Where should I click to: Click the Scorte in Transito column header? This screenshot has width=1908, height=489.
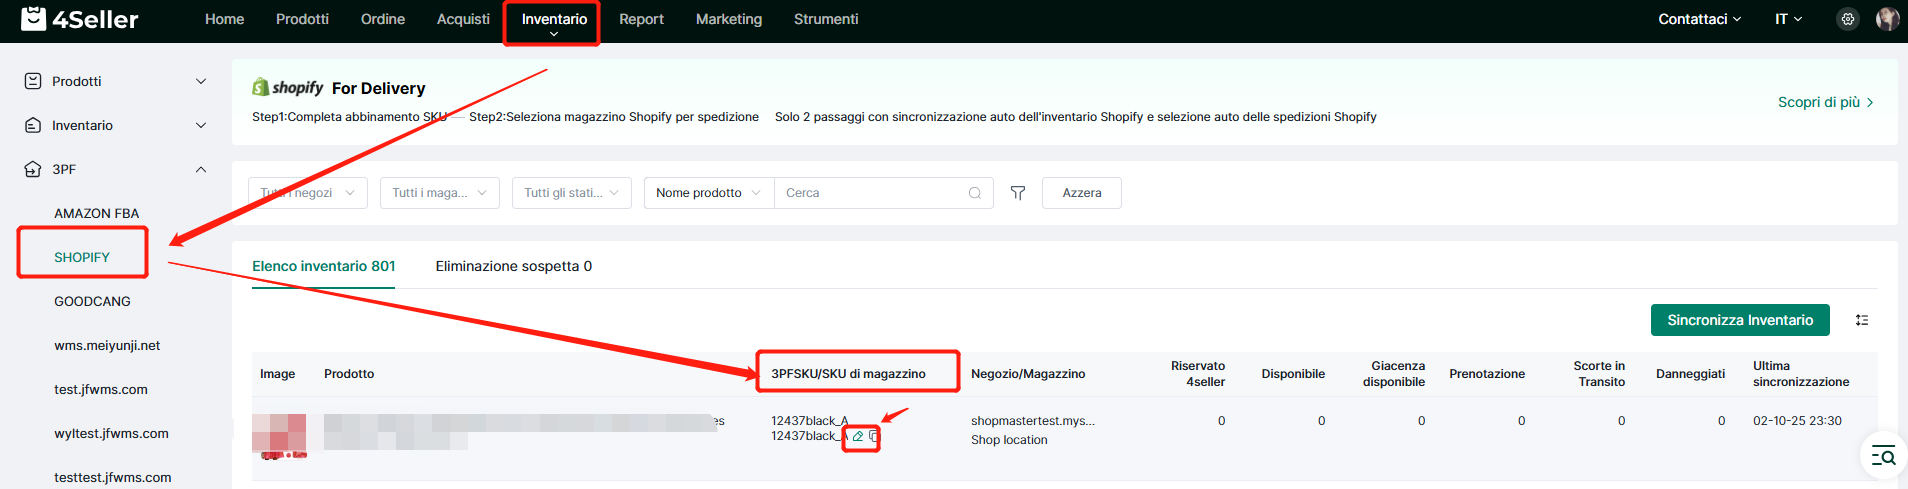point(1599,373)
